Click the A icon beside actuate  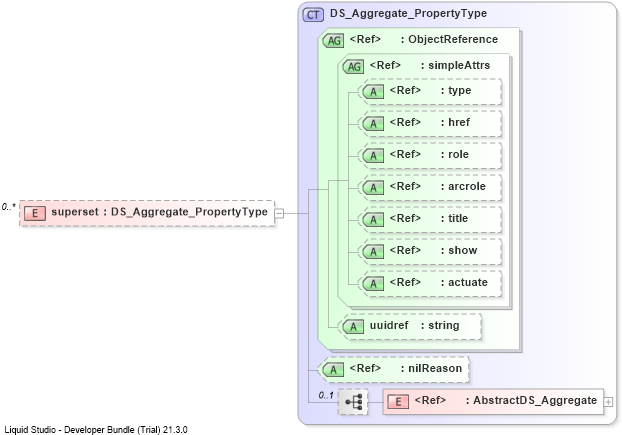(x=373, y=284)
